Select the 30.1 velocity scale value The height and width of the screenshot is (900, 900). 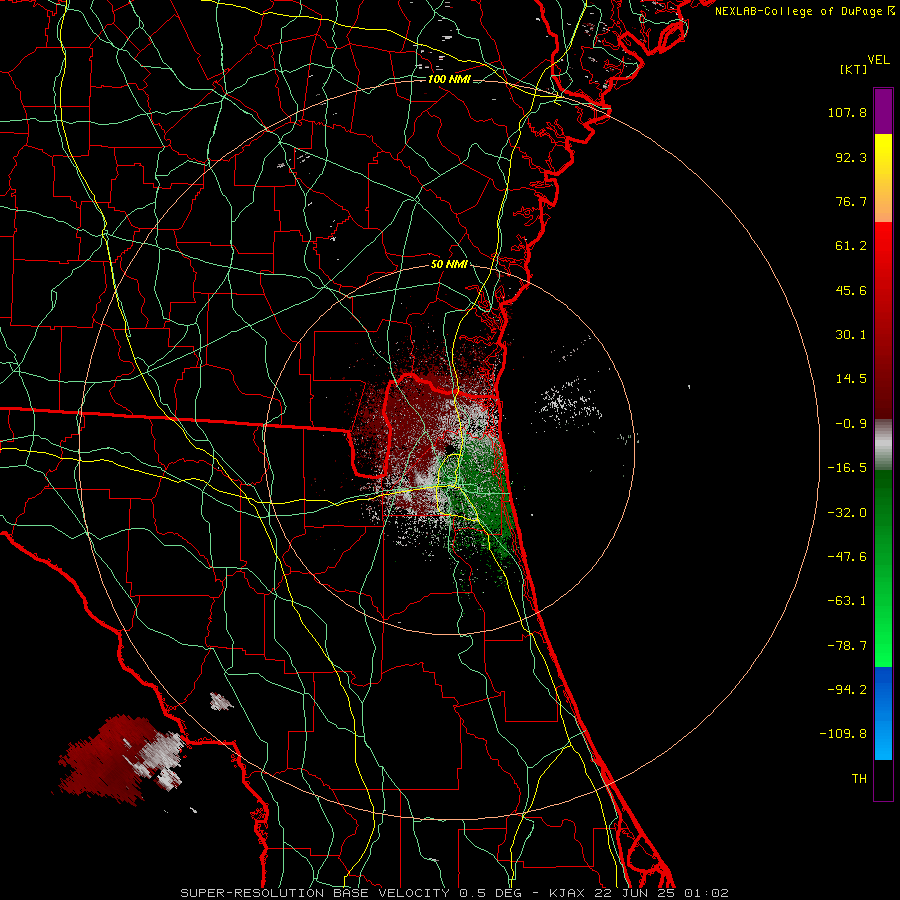[851, 335]
